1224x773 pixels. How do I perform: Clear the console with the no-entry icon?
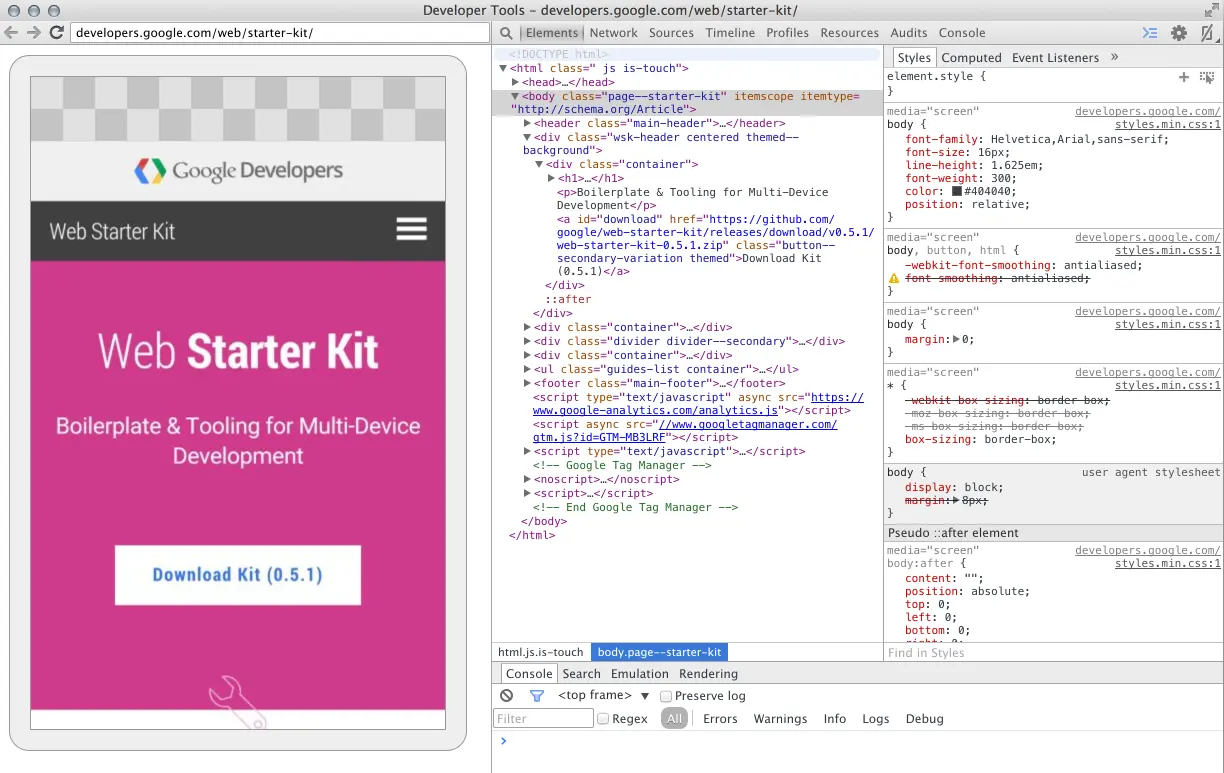coord(506,695)
